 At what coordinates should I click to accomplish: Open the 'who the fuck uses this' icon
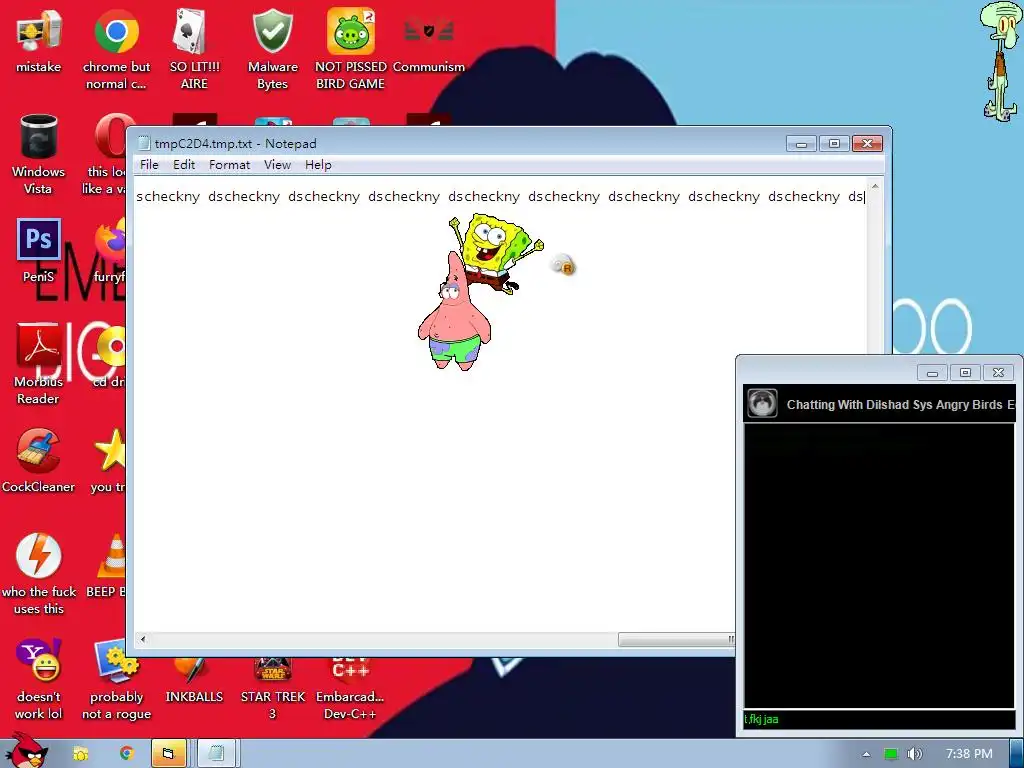(39, 575)
